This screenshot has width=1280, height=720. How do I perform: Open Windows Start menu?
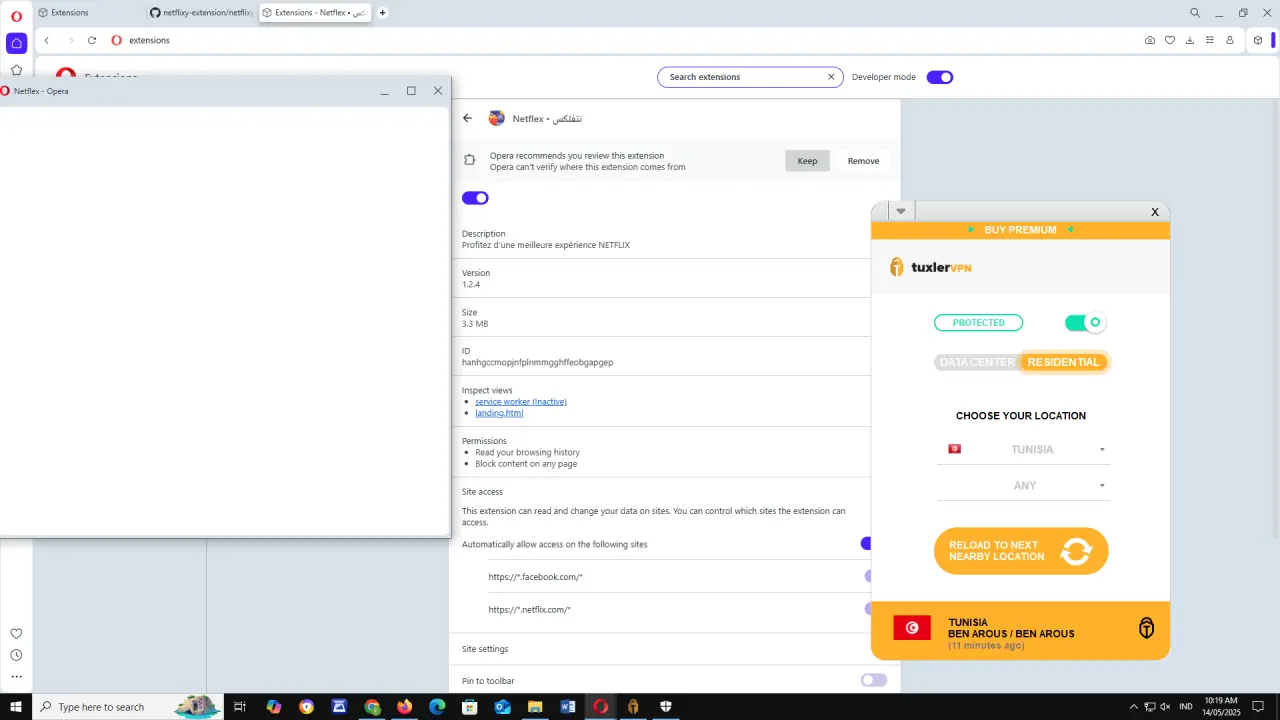pos(16,707)
